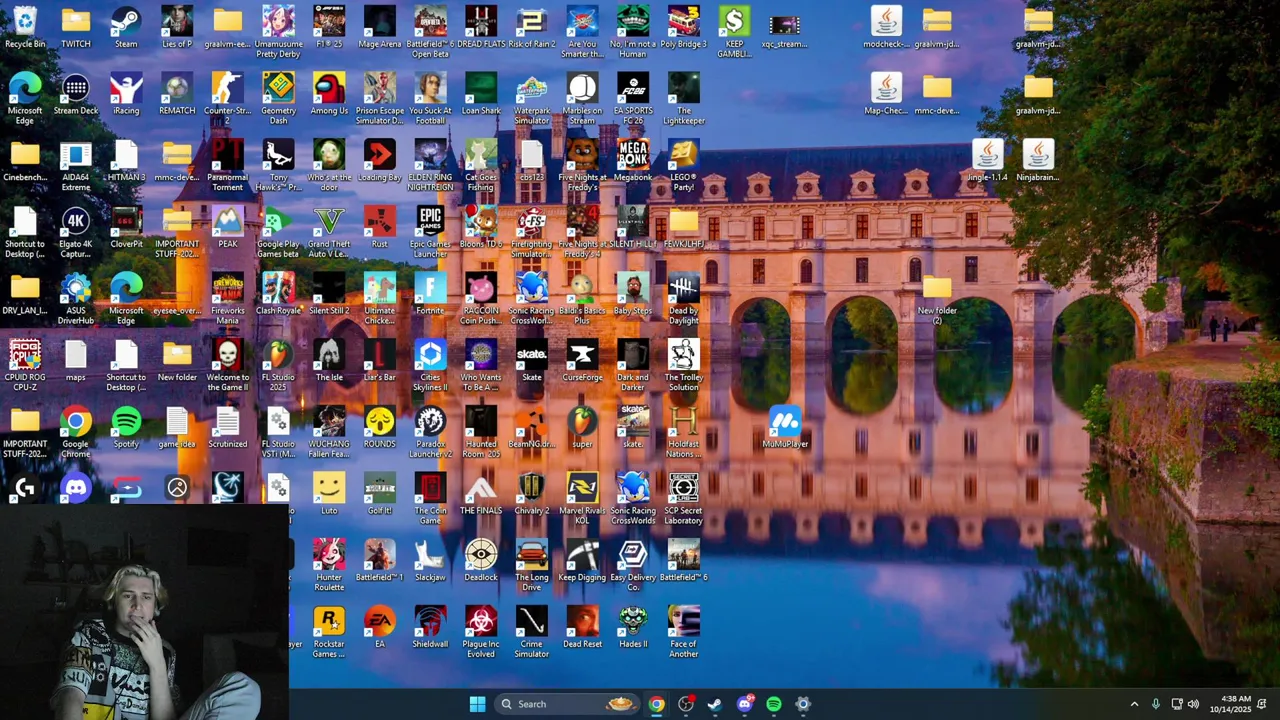Select the Ninjabrain Java file

click(x=1038, y=160)
